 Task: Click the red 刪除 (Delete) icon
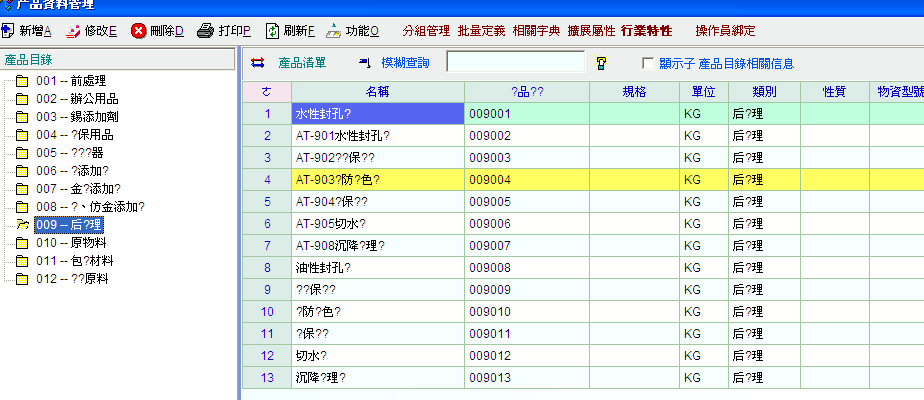139,31
